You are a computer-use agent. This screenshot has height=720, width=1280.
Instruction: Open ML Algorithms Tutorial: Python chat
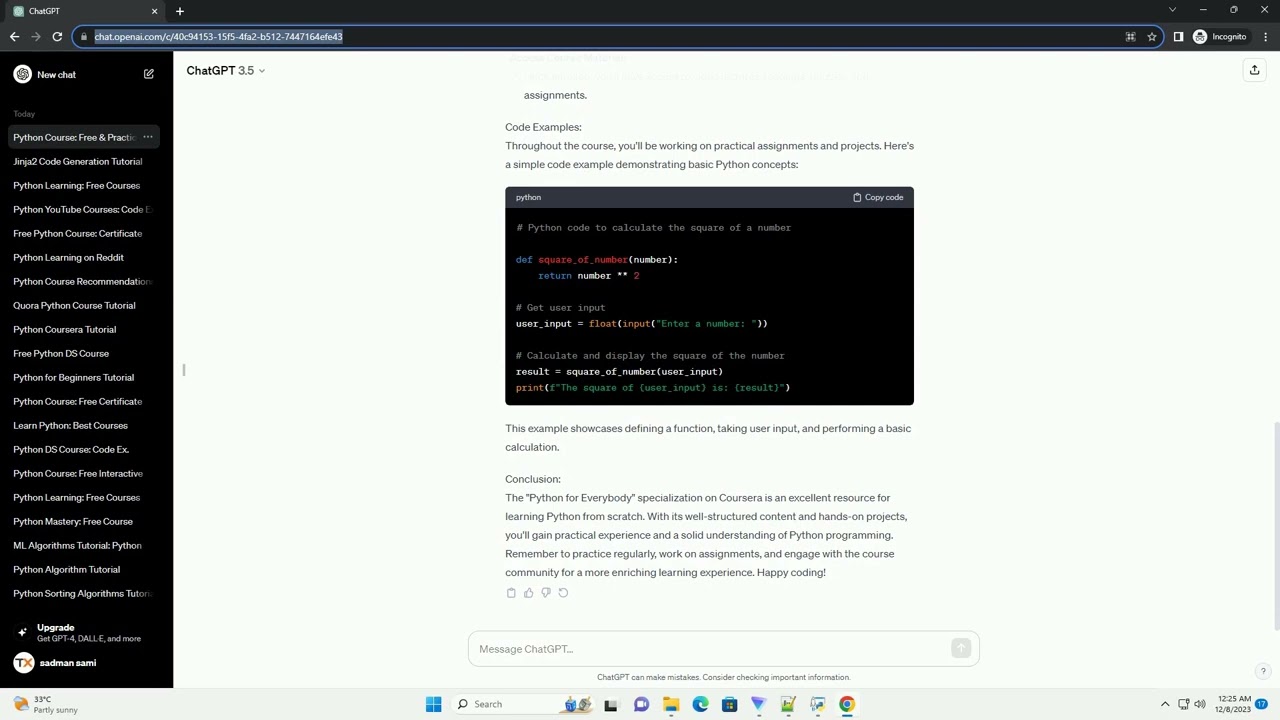(84, 545)
